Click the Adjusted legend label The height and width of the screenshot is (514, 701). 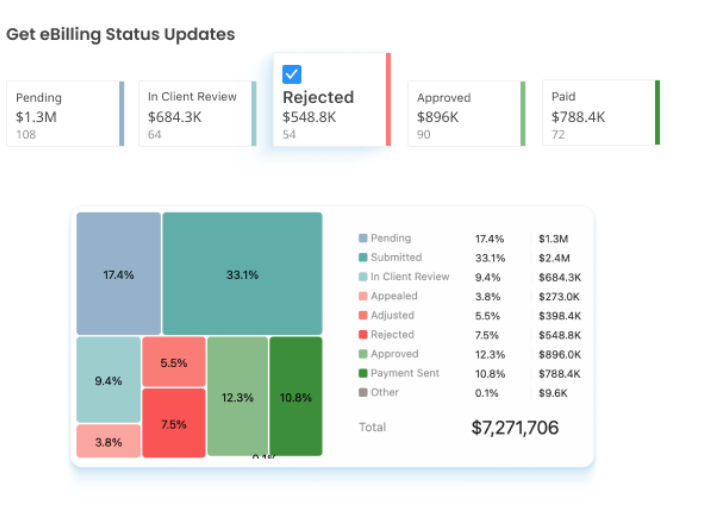[393, 315]
